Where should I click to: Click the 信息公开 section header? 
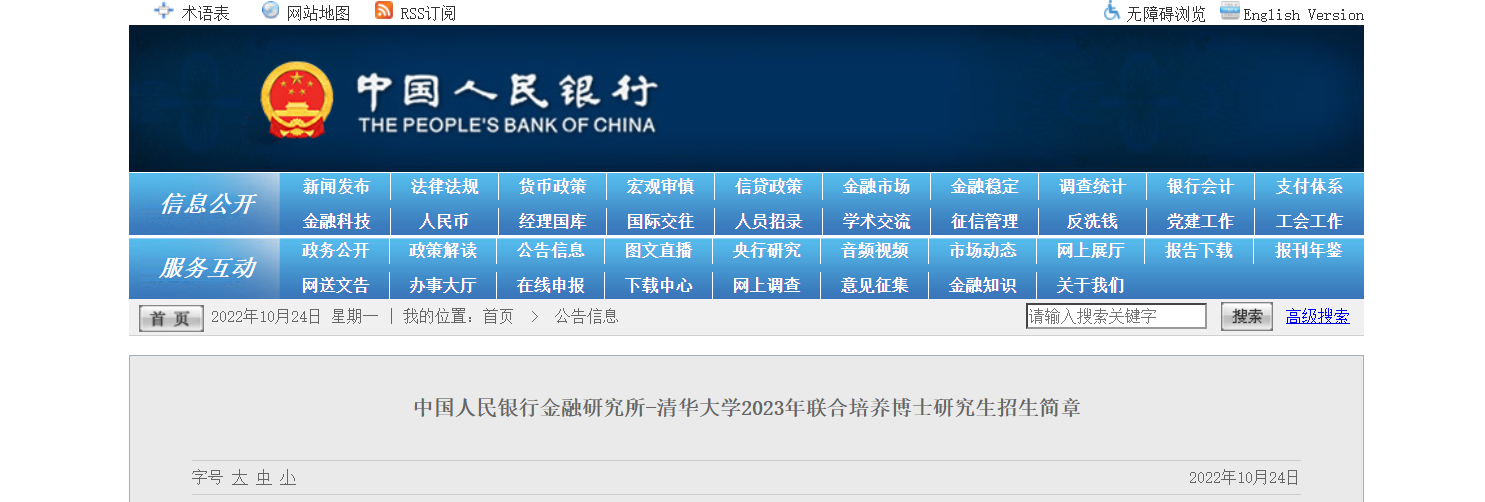tap(207, 204)
